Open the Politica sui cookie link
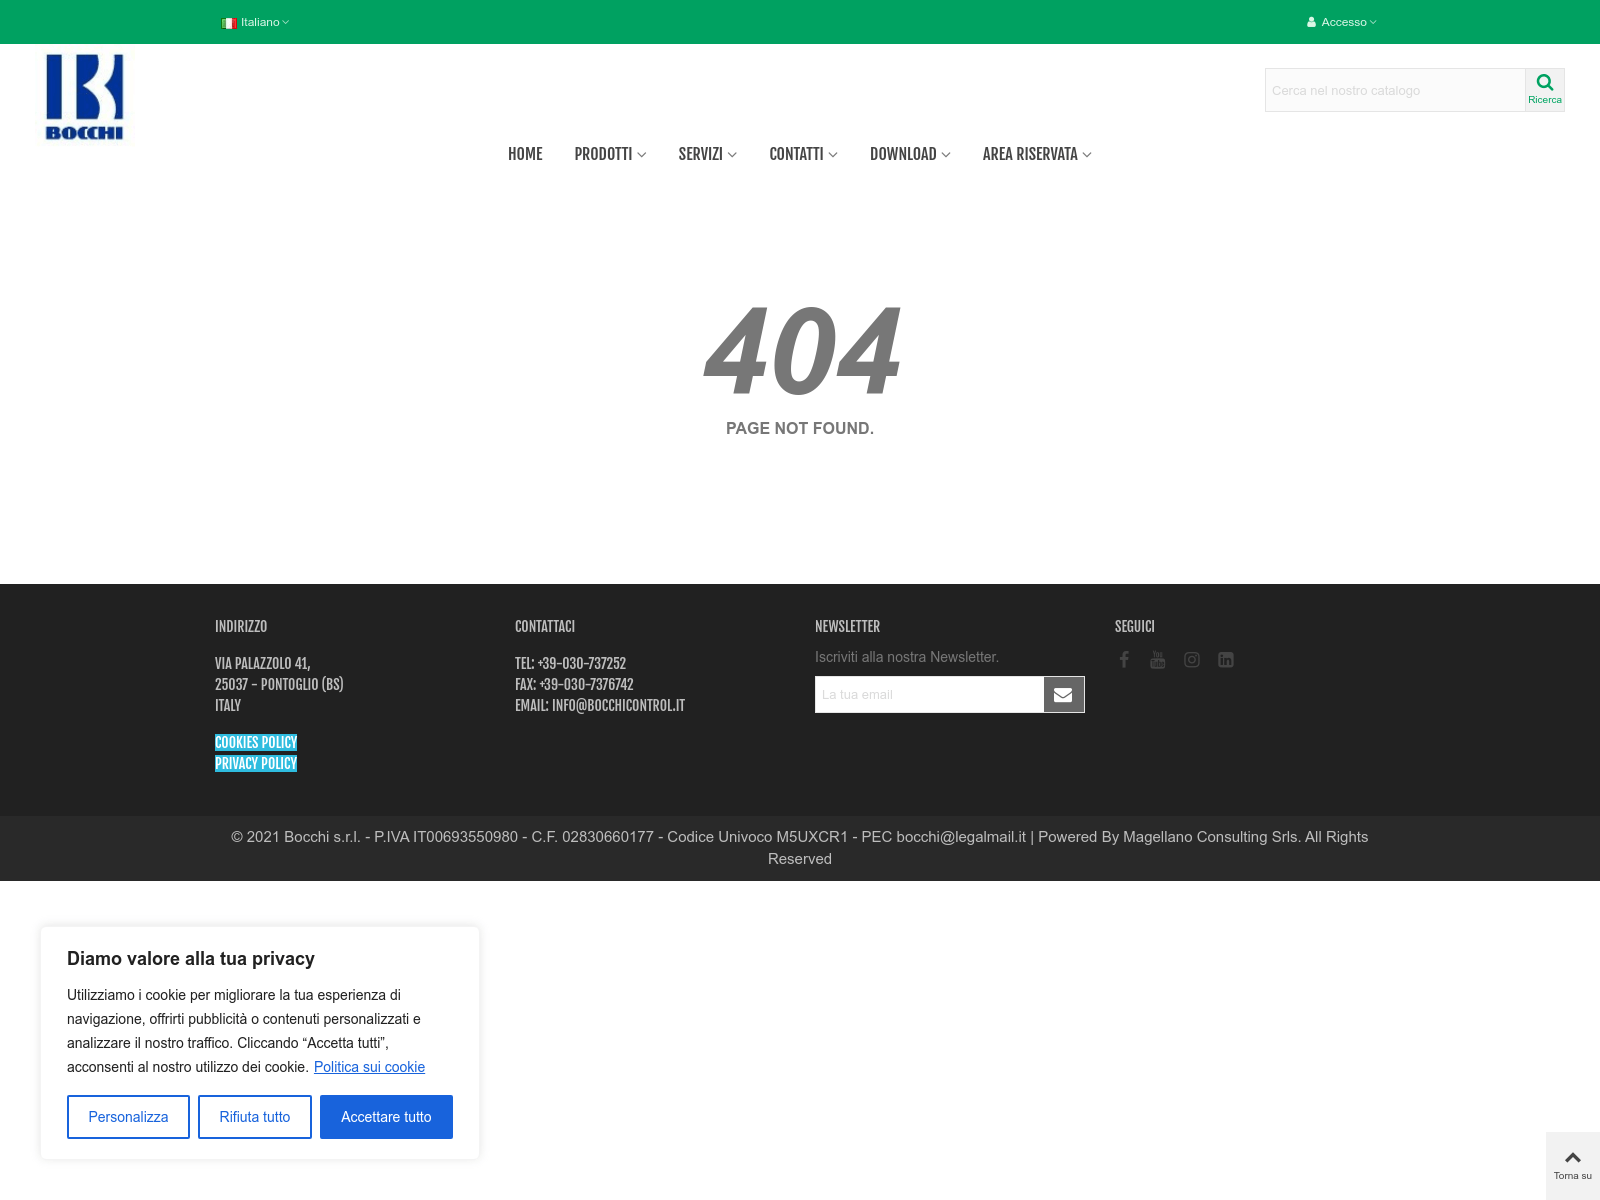The image size is (1600, 1200). click(x=369, y=1067)
